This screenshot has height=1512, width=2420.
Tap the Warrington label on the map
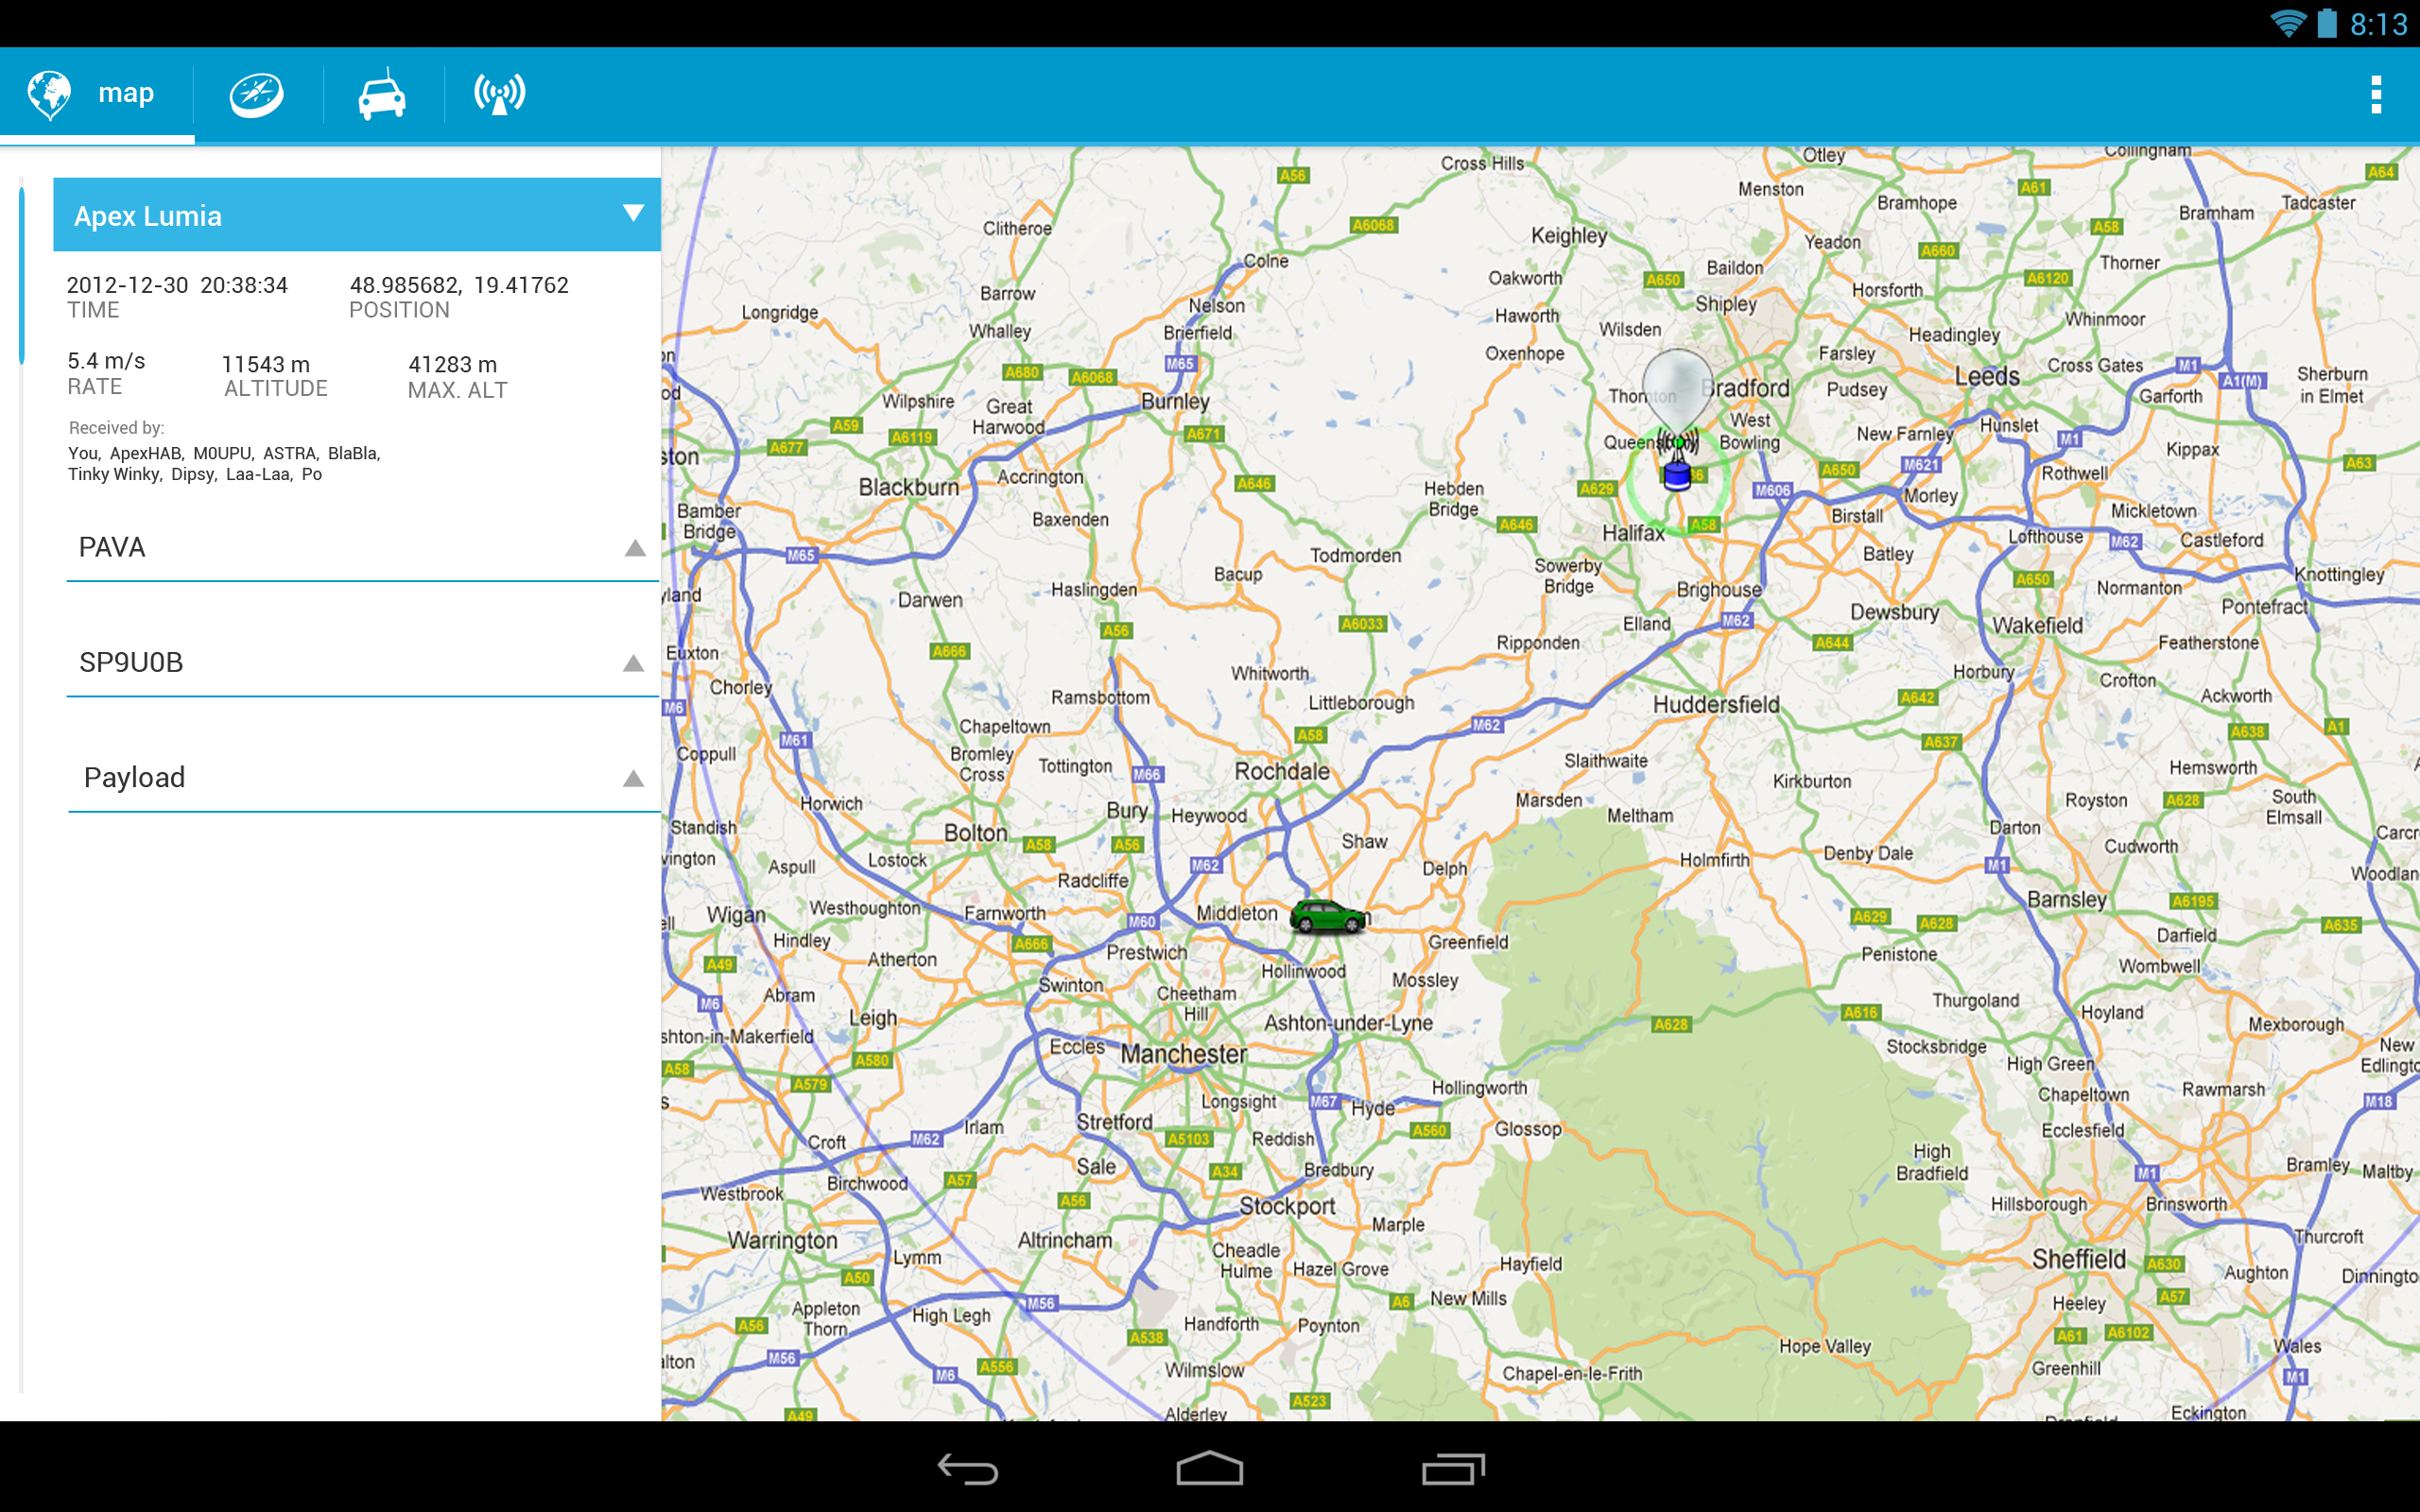[782, 1241]
